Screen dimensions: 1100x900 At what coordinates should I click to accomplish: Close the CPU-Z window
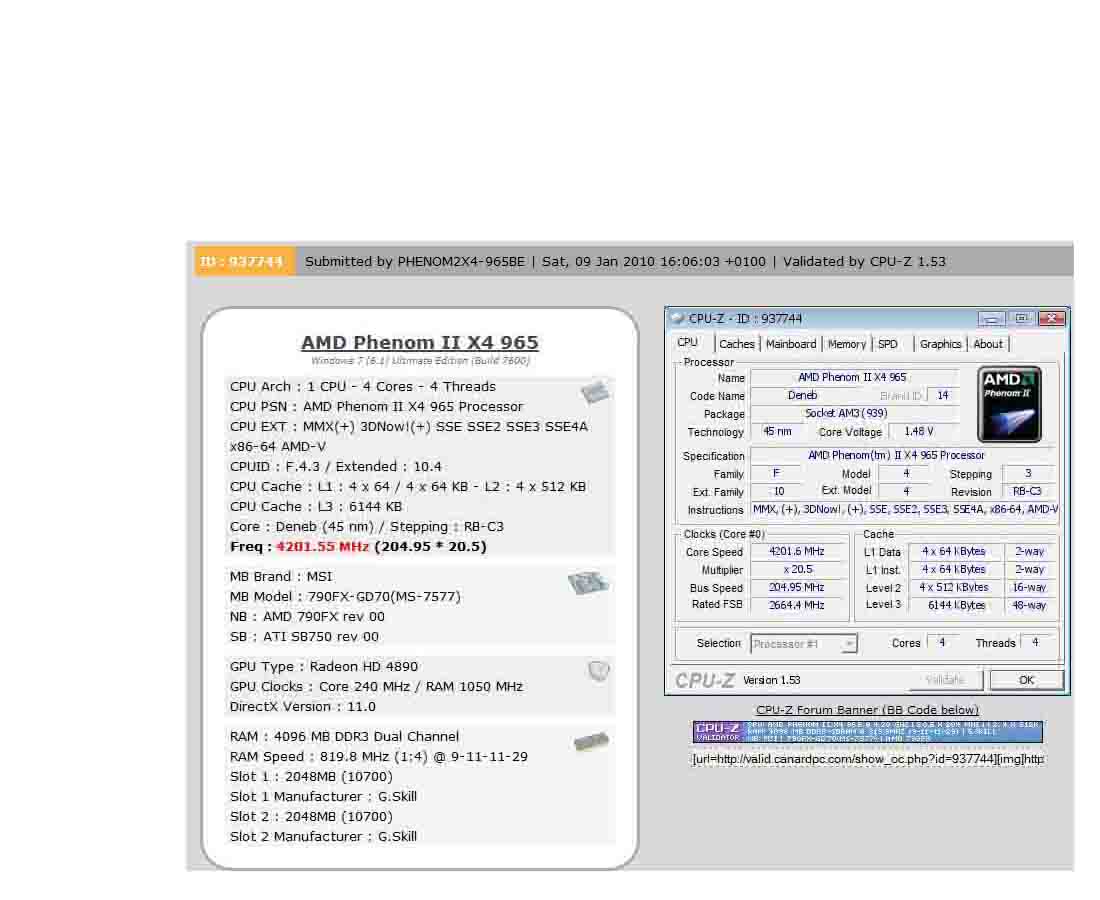[x=1052, y=318]
